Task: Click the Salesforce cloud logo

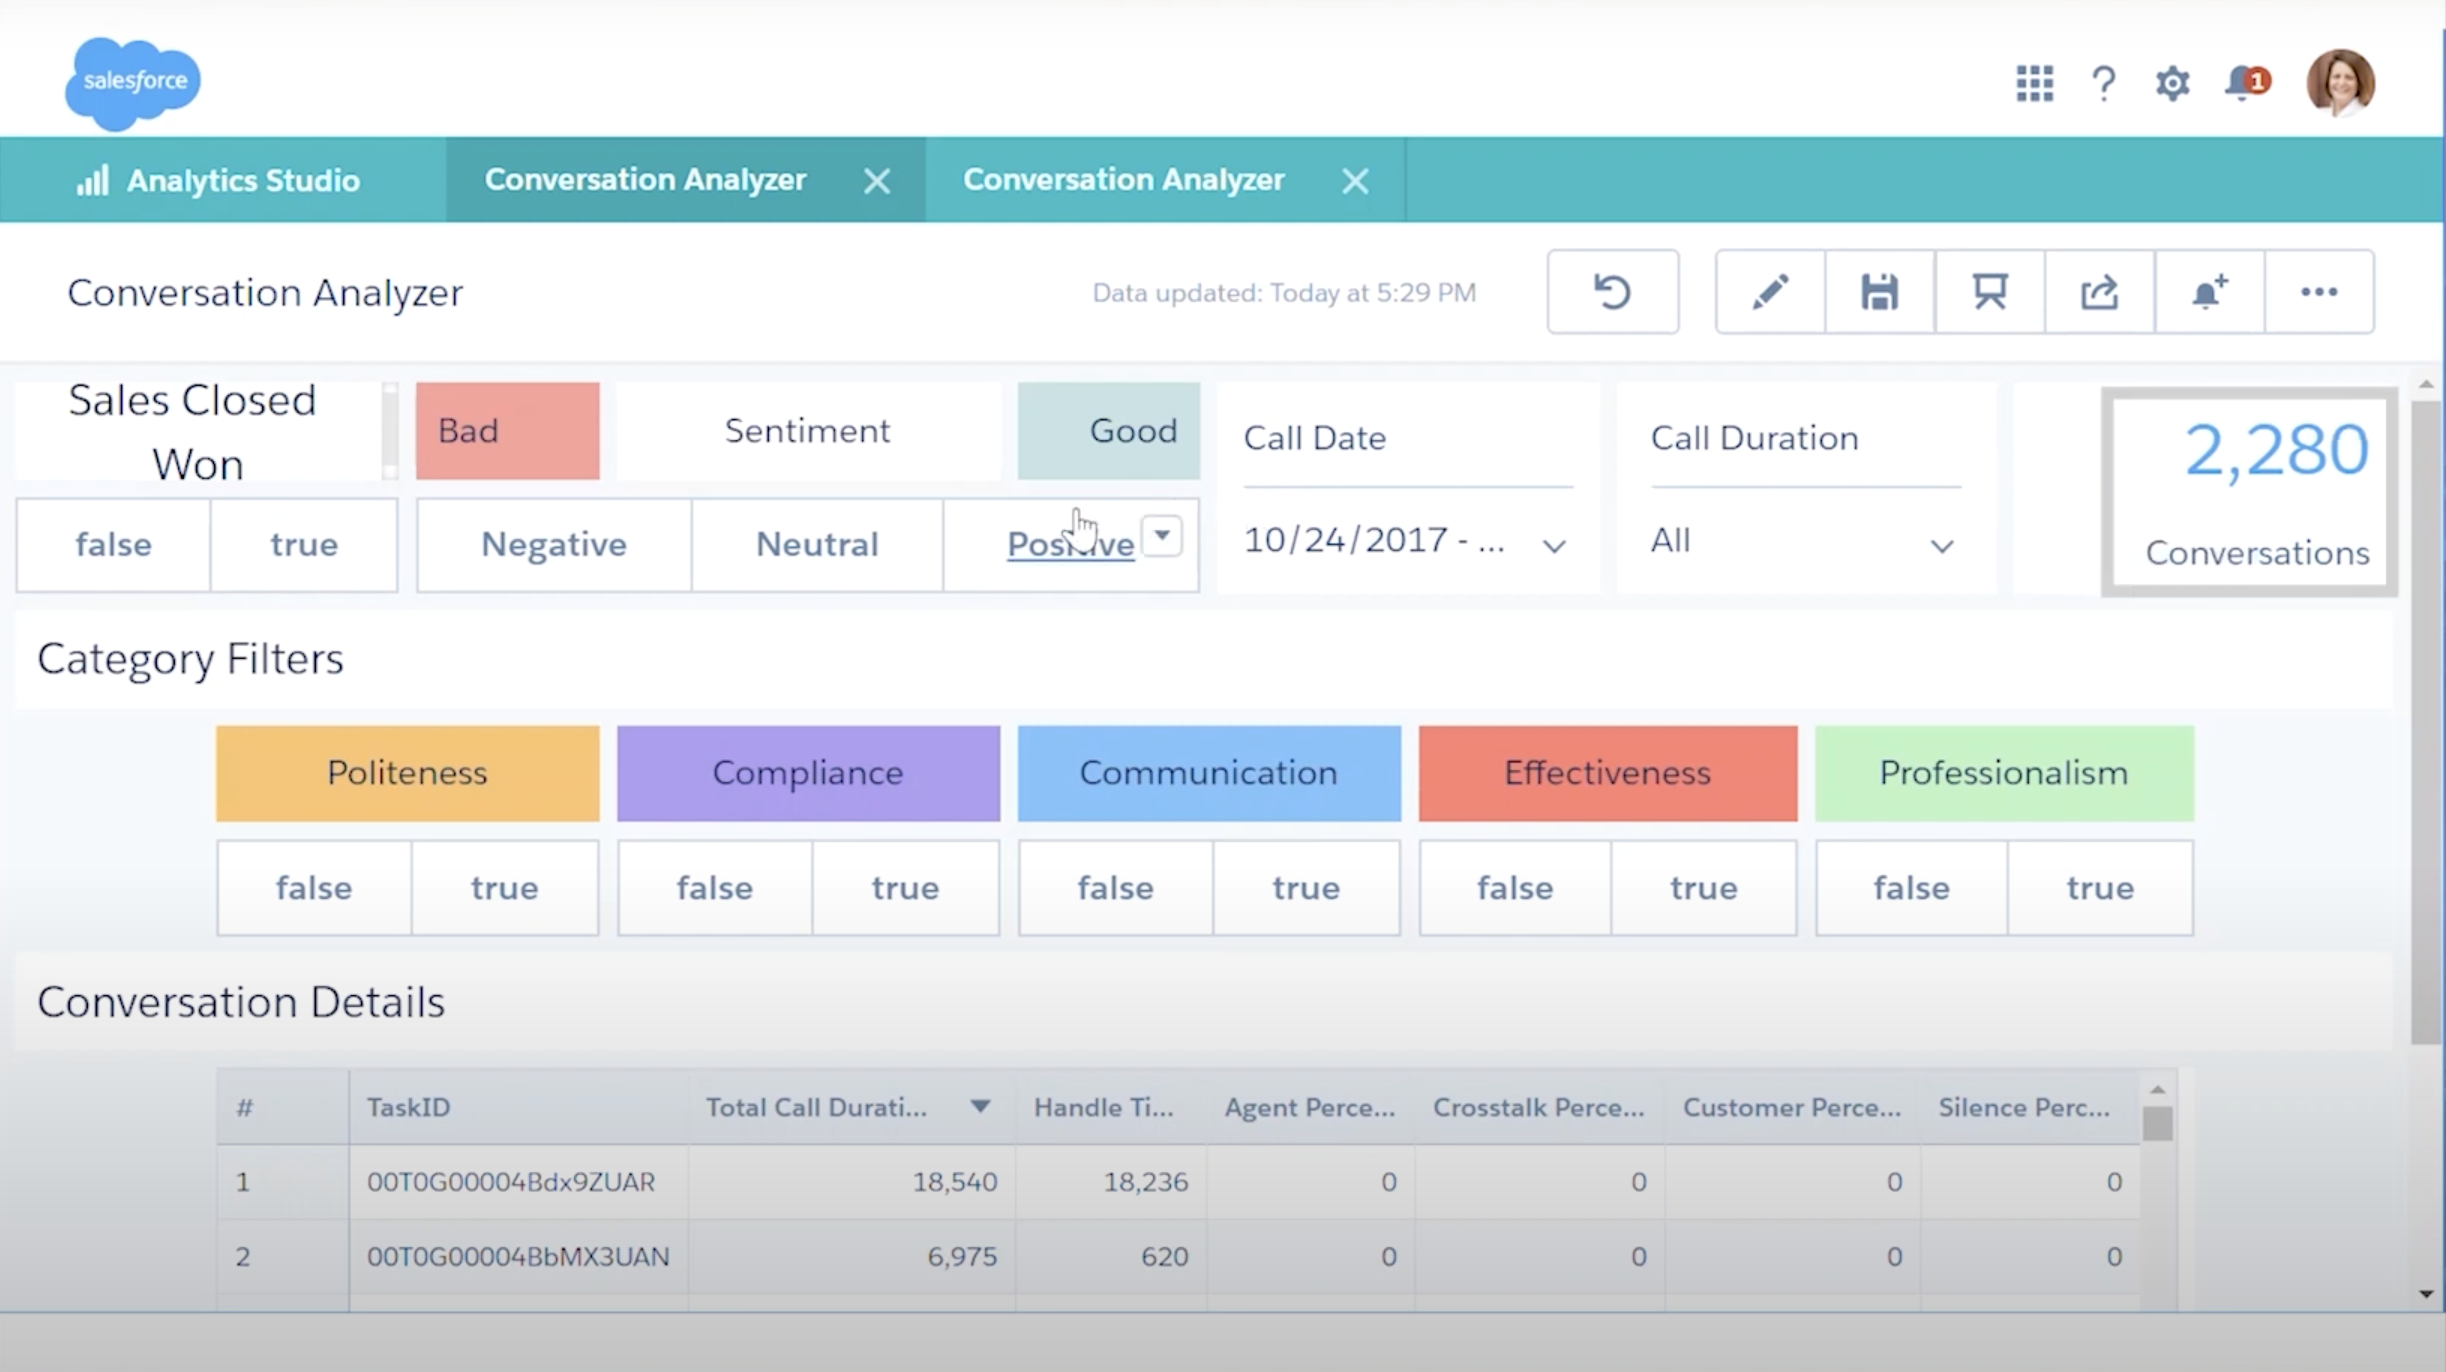Action: click(133, 83)
